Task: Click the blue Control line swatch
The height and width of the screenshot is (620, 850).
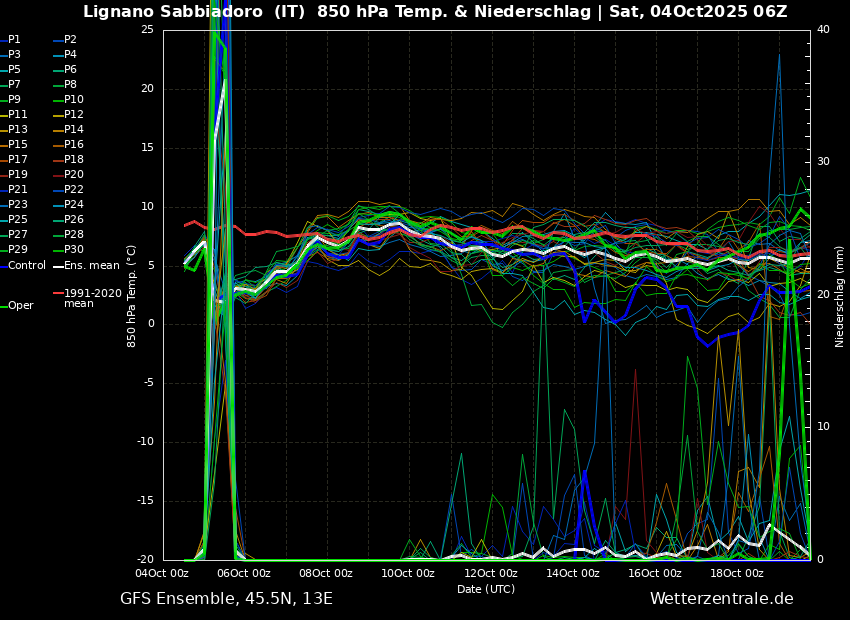Action: (x=3, y=266)
